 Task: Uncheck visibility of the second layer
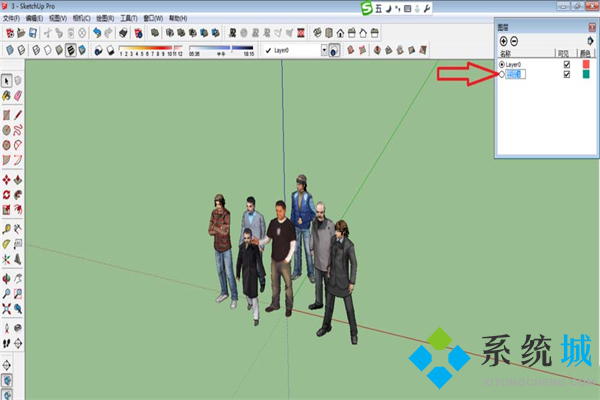pyautogui.click(x=567, y=74)
